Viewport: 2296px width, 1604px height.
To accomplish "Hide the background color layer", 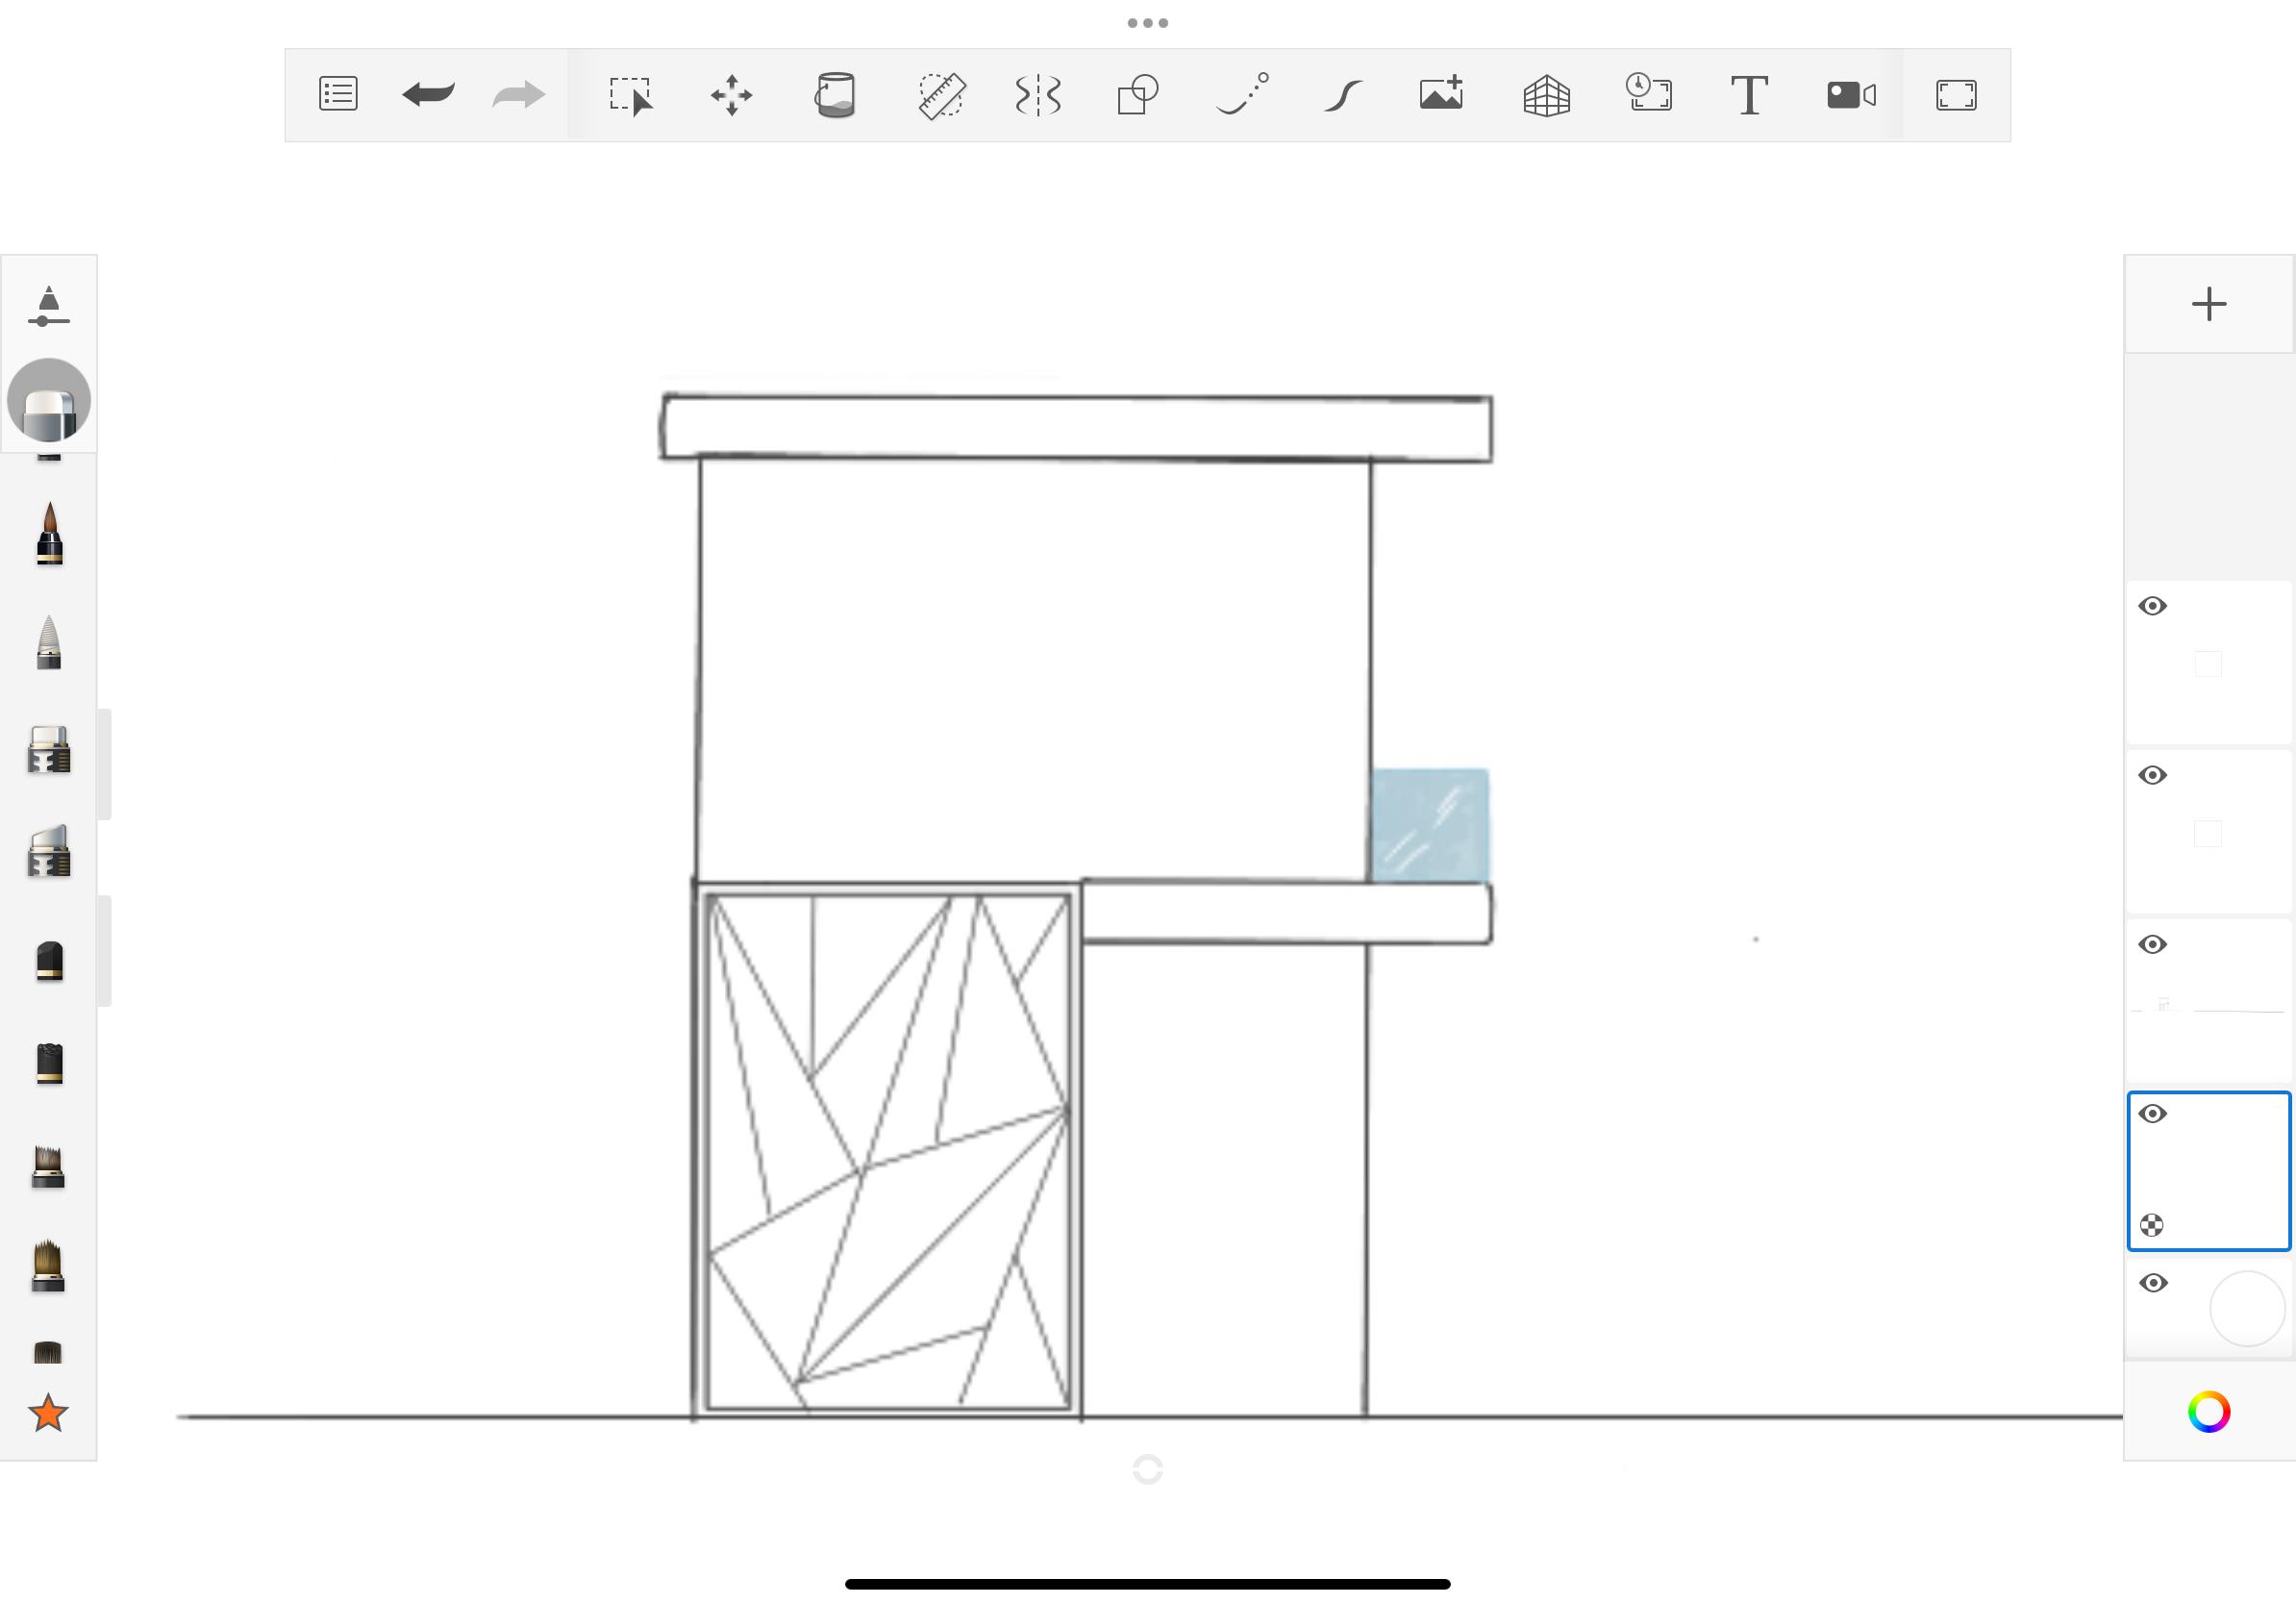I will [x=2153, y=1283].
